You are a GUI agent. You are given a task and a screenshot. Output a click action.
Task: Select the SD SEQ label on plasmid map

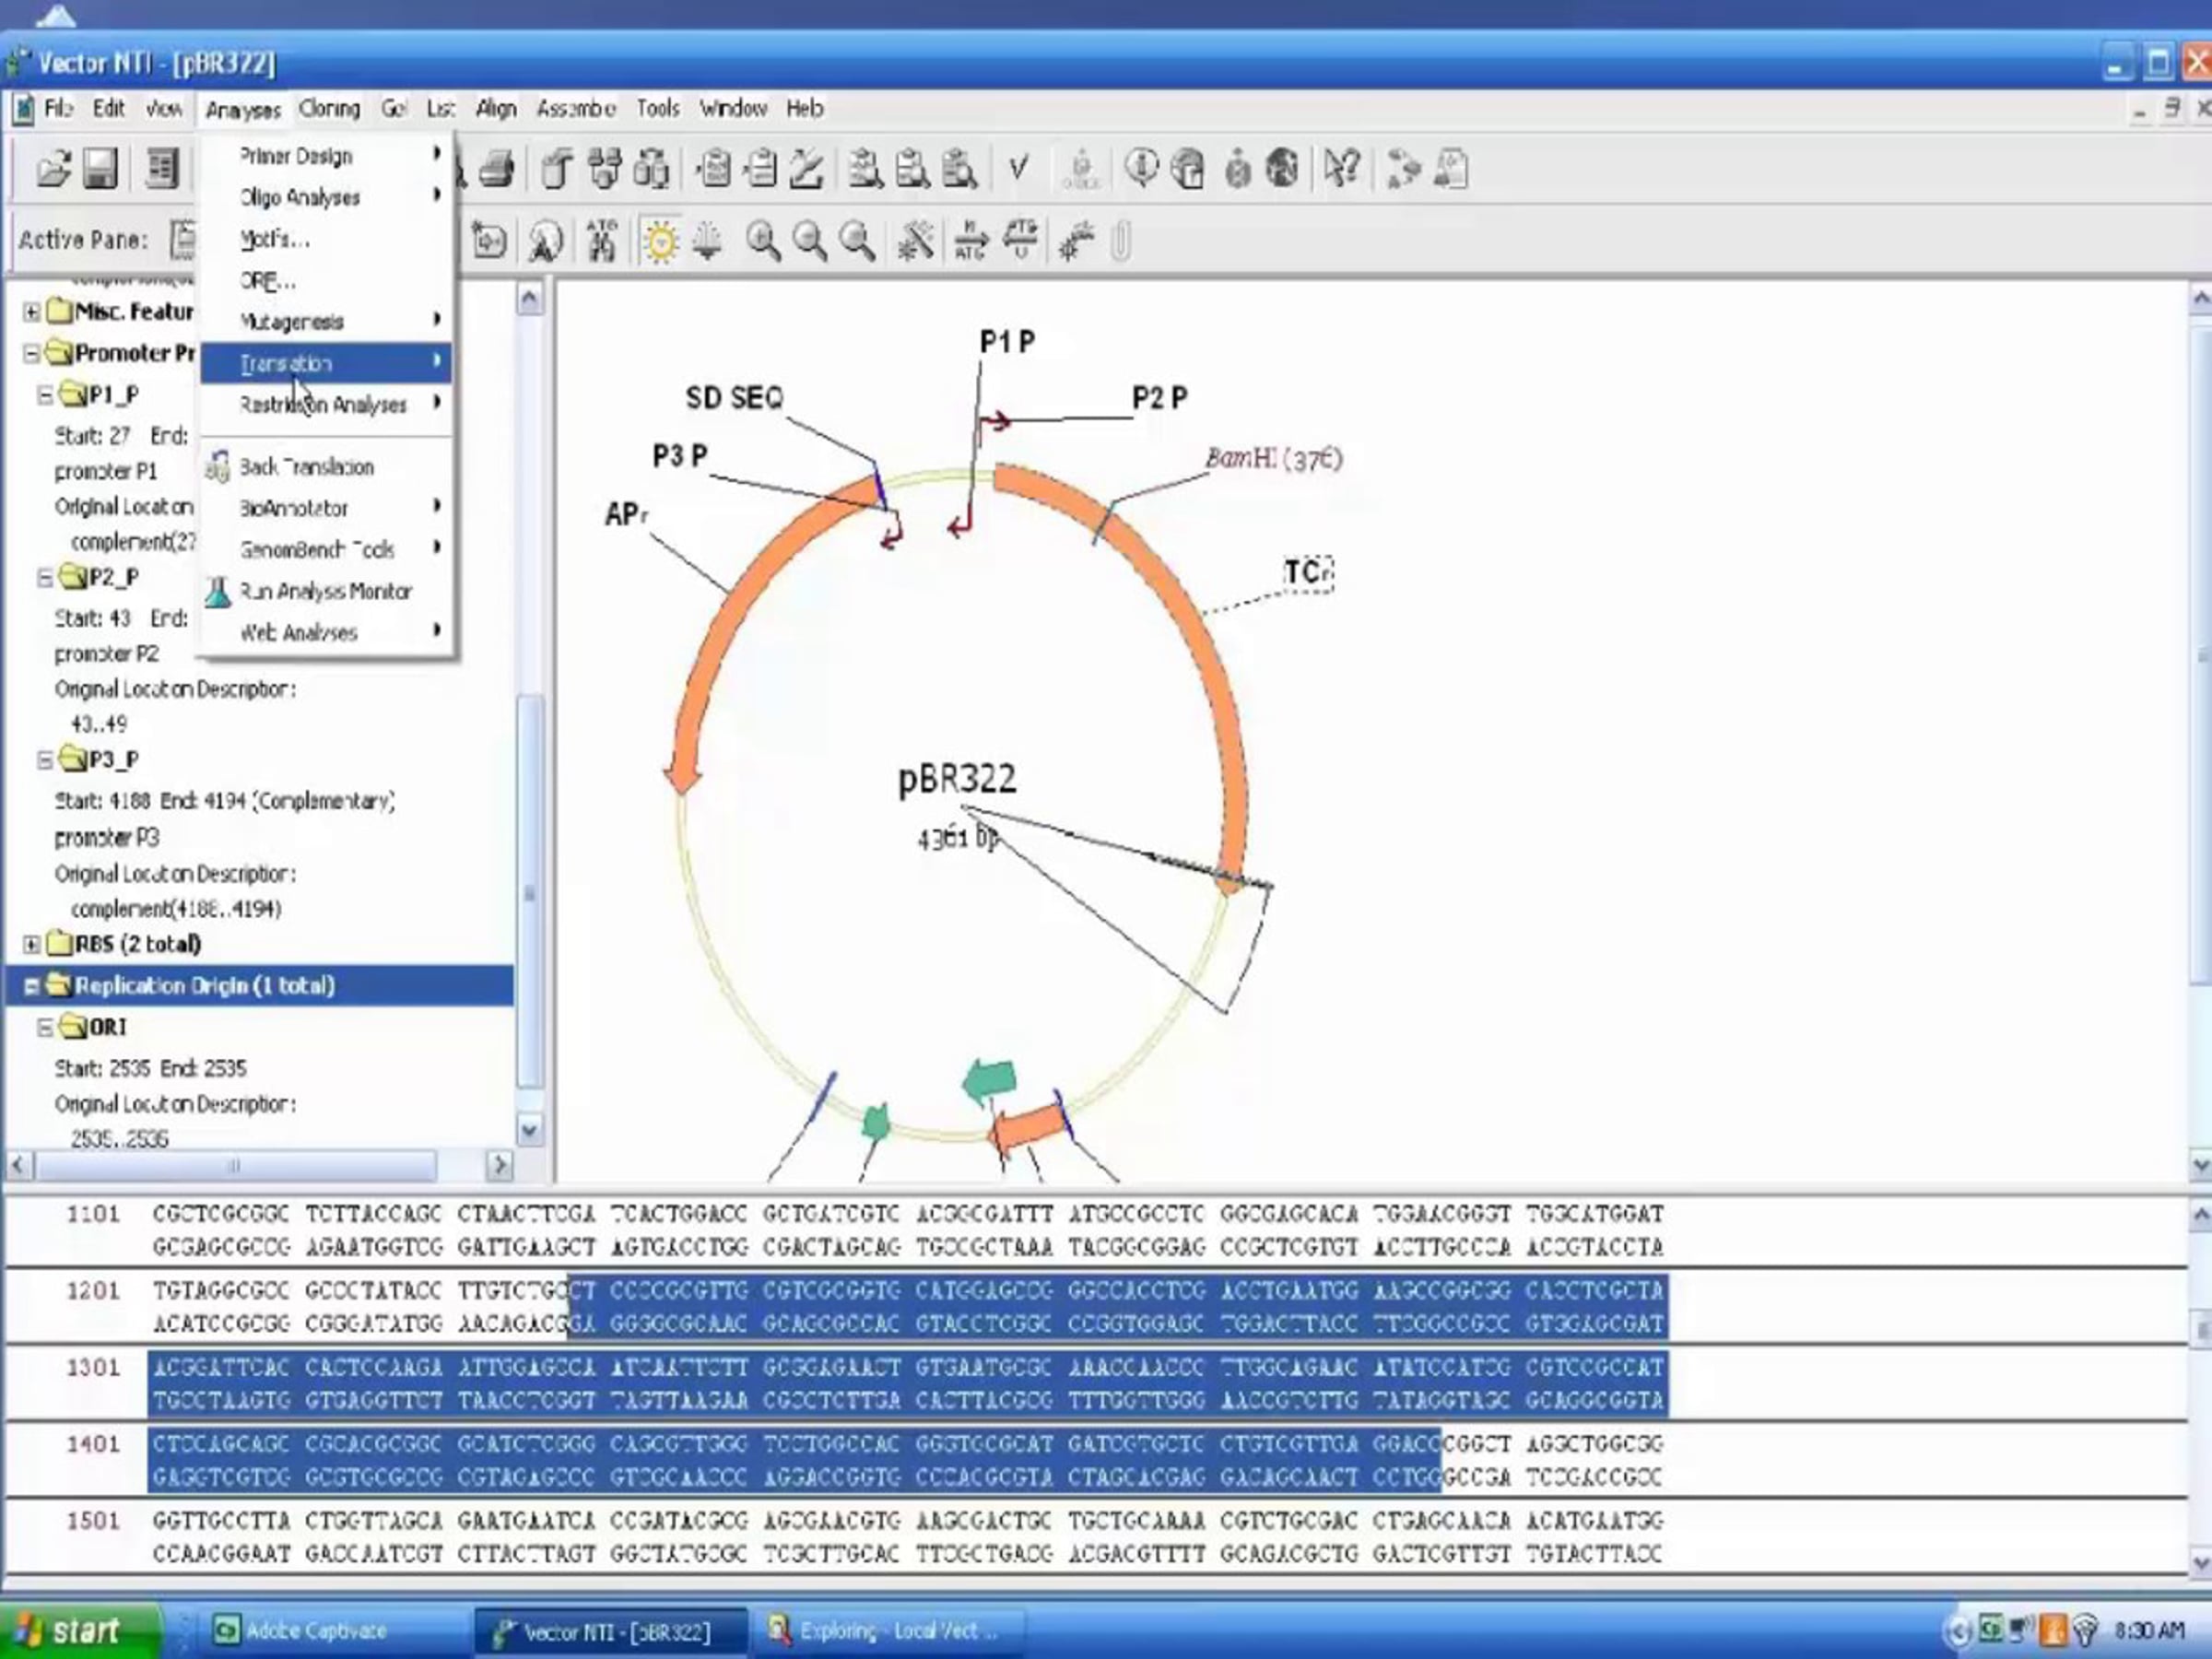[734, 398]
